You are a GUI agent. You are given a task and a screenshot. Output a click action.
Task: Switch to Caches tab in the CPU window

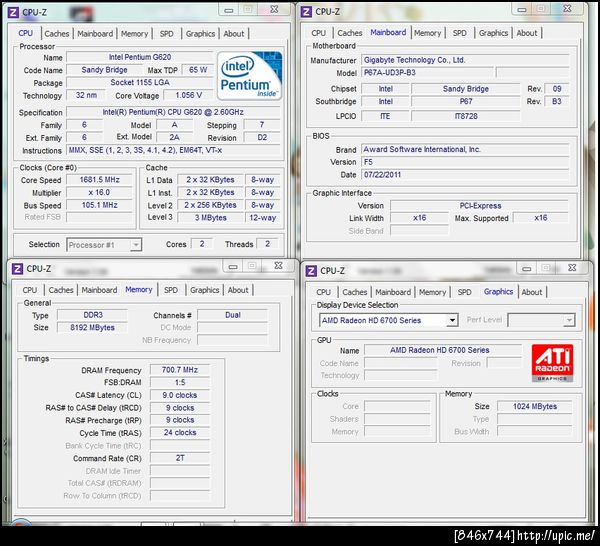[x=57, y=34]
